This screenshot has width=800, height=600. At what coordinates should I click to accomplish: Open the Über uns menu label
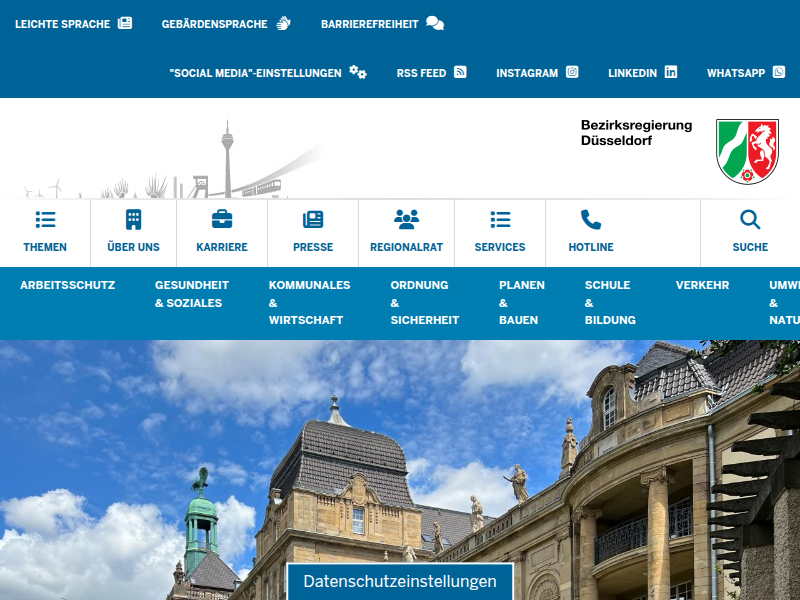(x=133, y=247)
